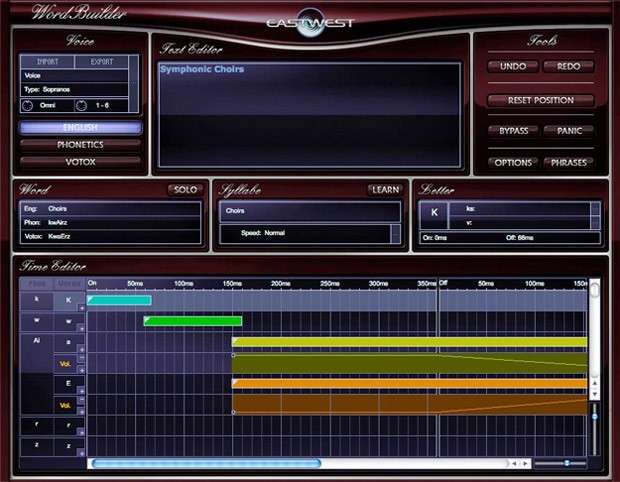This screenshot has width=620, height=482.
Task: Click the yellow a phoneme bar
Action: [x=410, y=342]
